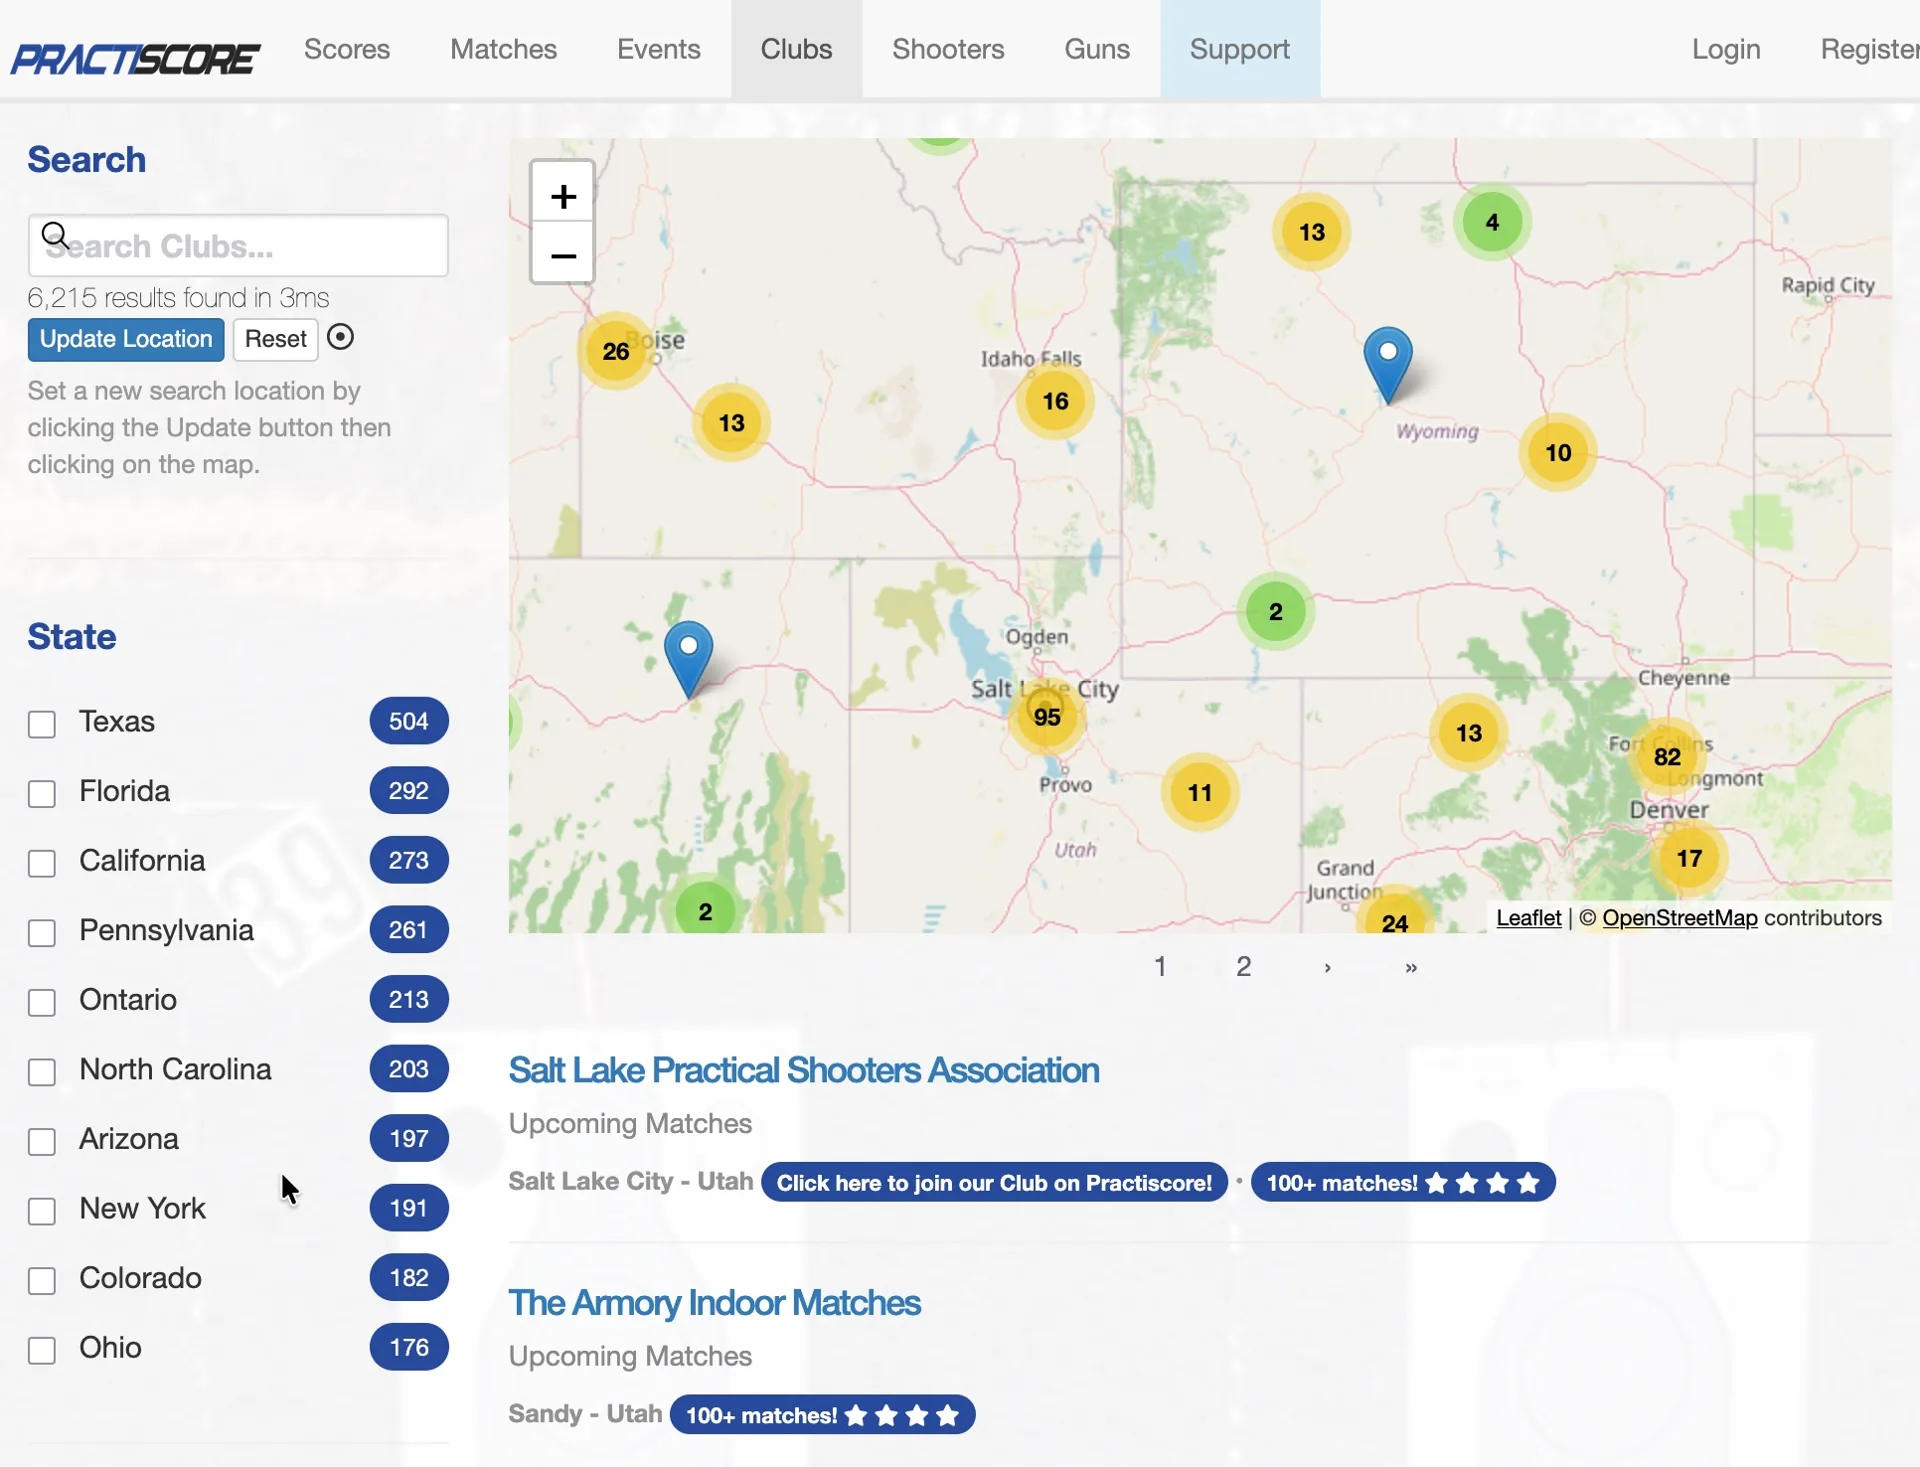This screenshot has height=1467, width=1920.
Task: Zoom in on the map
Action: [x=563, y=195]
